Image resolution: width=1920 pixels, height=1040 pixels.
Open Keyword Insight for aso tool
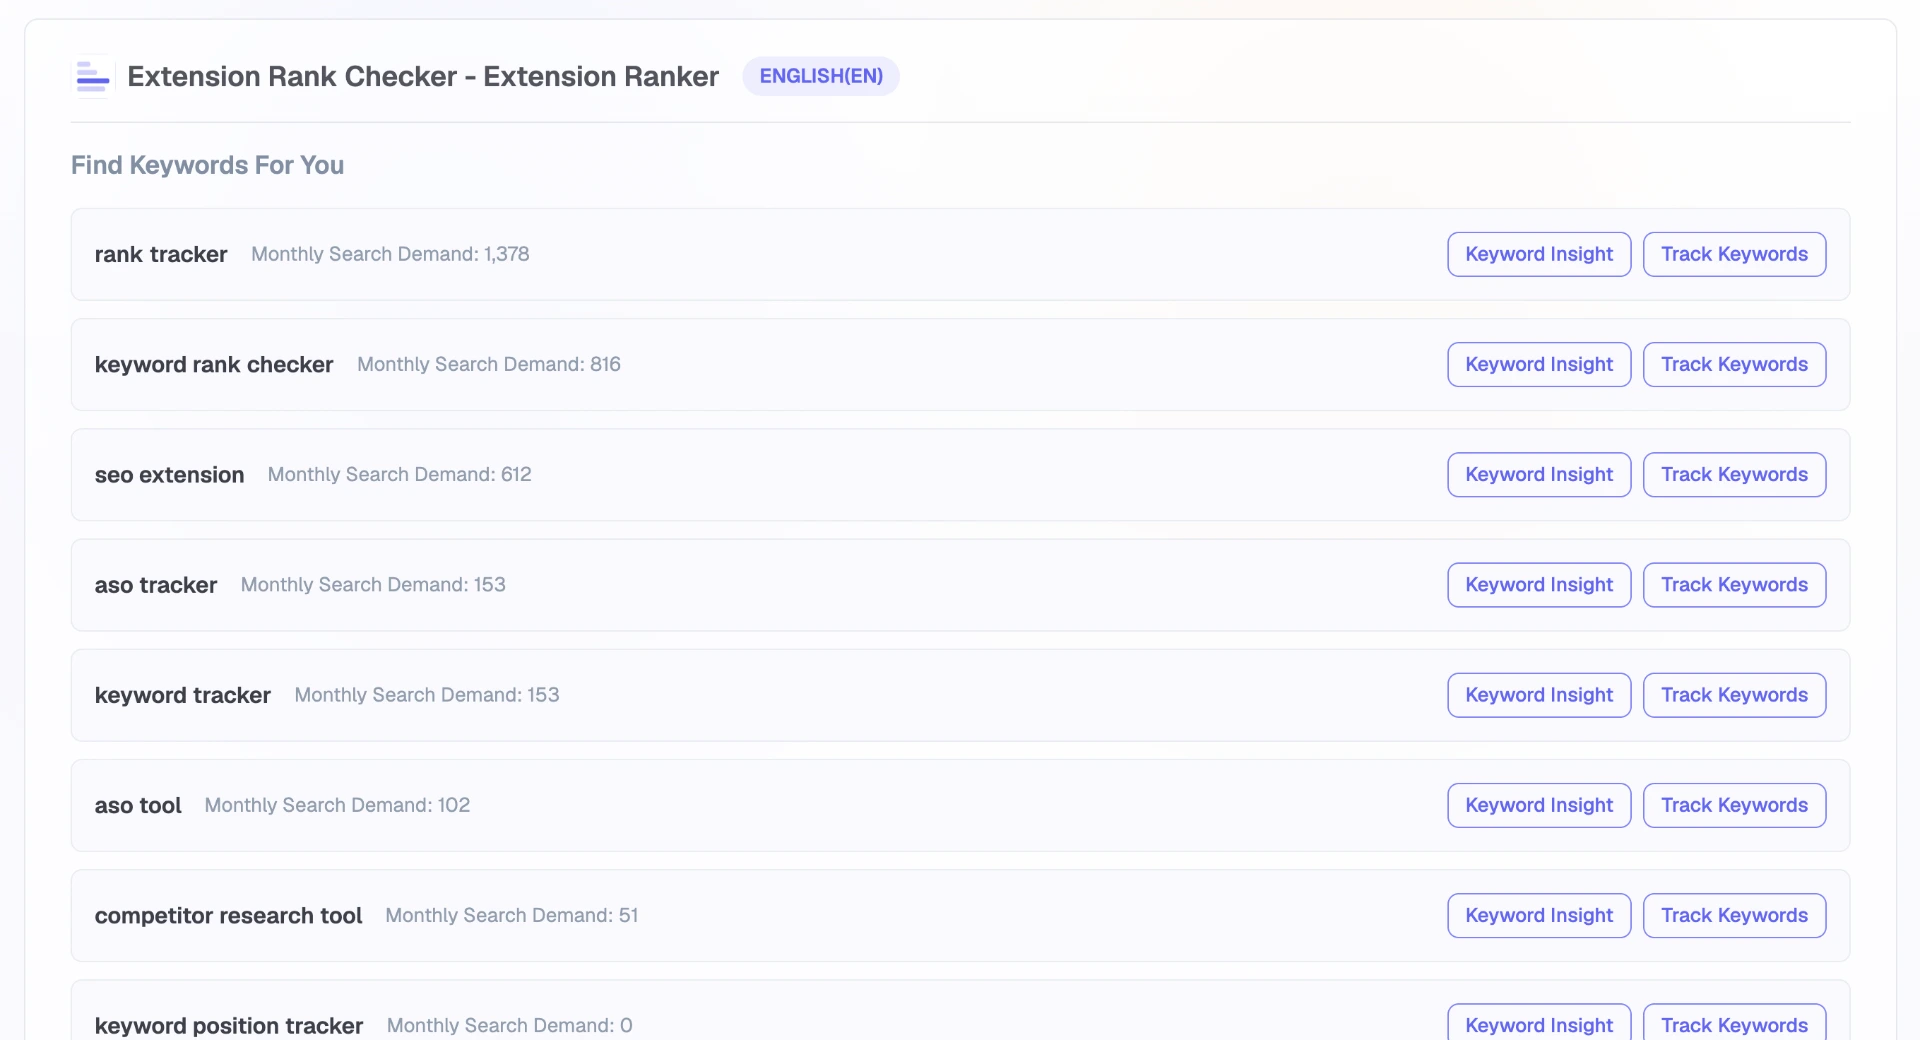[1539, 805]
